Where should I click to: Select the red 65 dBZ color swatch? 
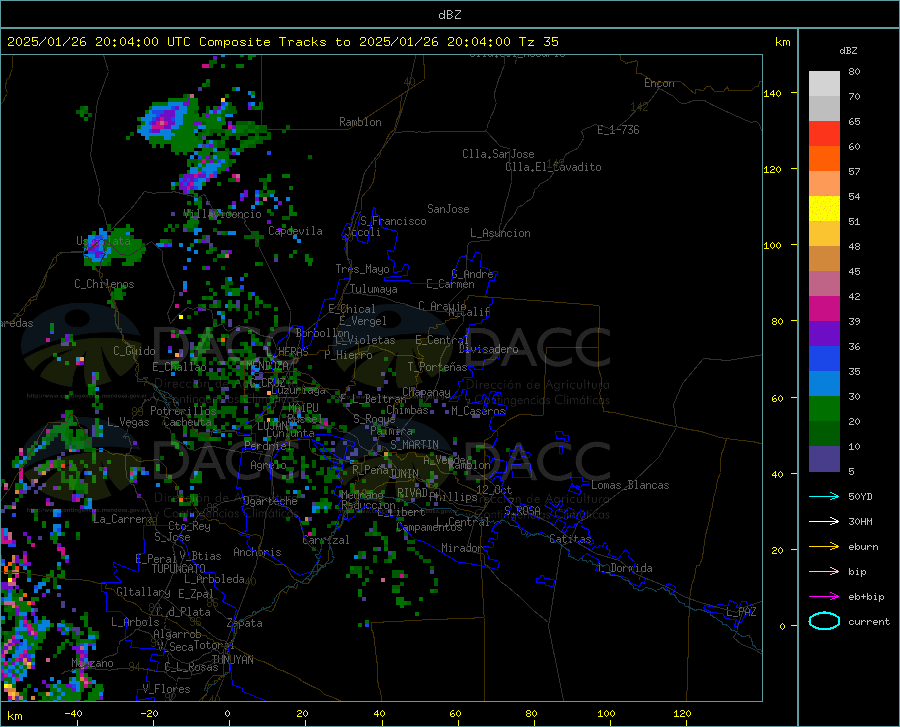pos(824,134)
